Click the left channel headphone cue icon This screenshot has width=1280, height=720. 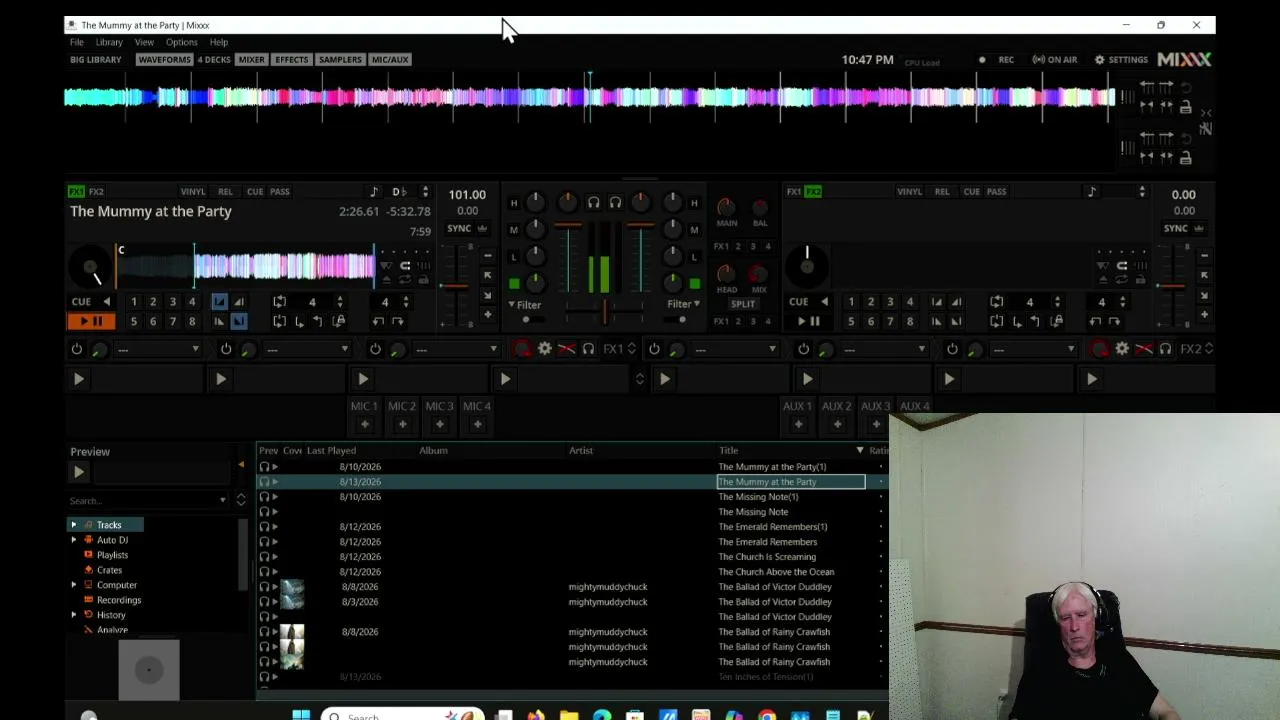[x=593, y=203]
